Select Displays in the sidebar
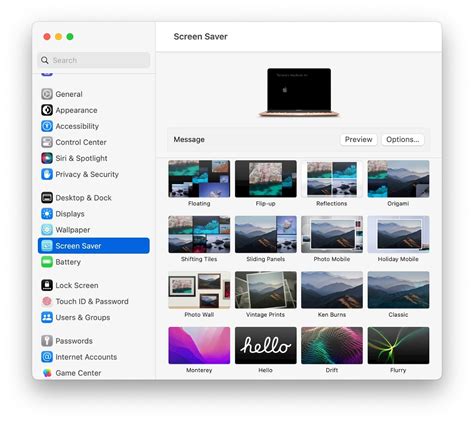474x422 pixels. (x=94, y=214)
